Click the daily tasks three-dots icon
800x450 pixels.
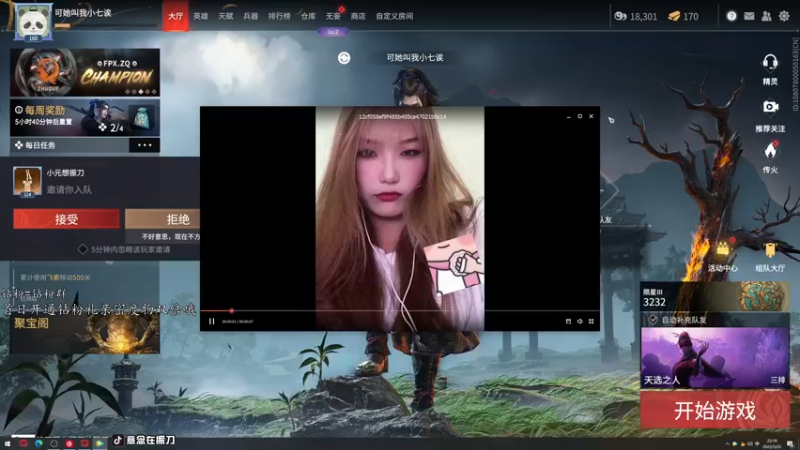pyautogui.click(x=144, y=145)
